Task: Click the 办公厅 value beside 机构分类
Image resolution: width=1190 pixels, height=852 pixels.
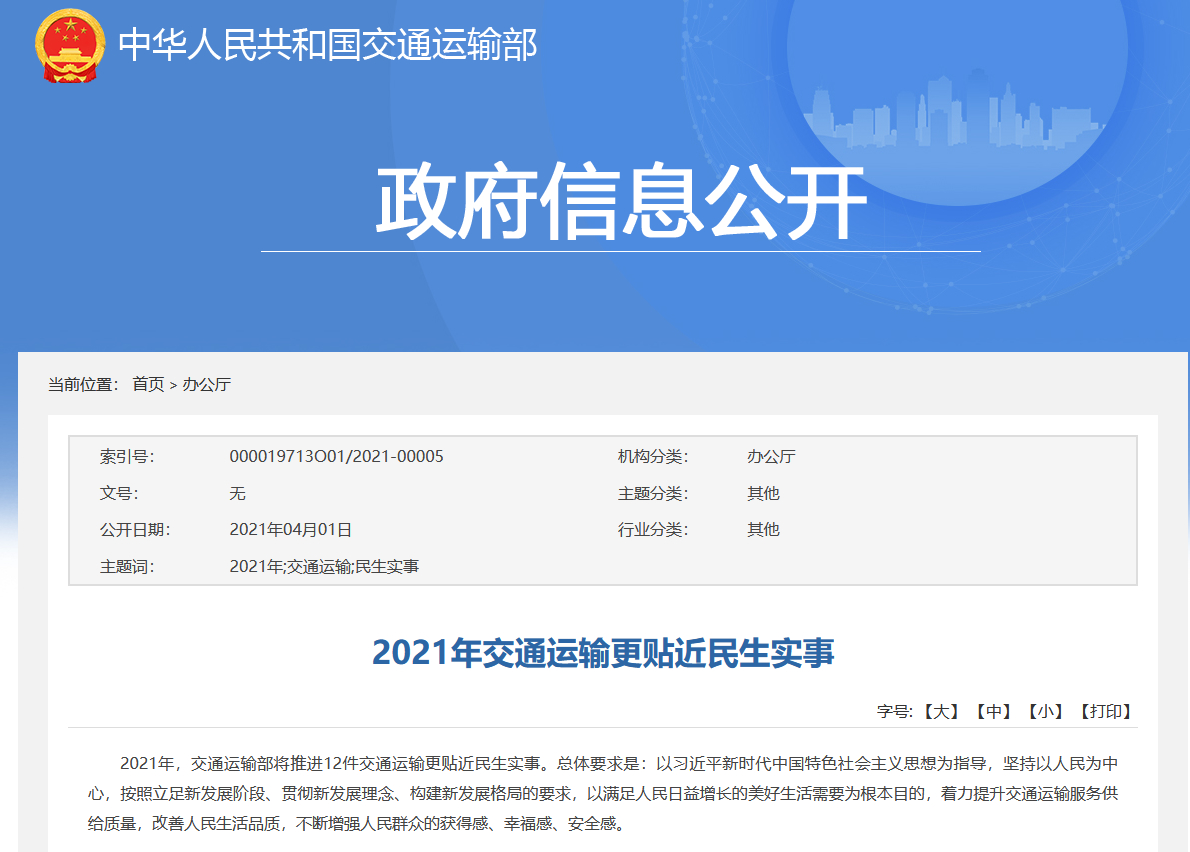Action: [771, 457]
